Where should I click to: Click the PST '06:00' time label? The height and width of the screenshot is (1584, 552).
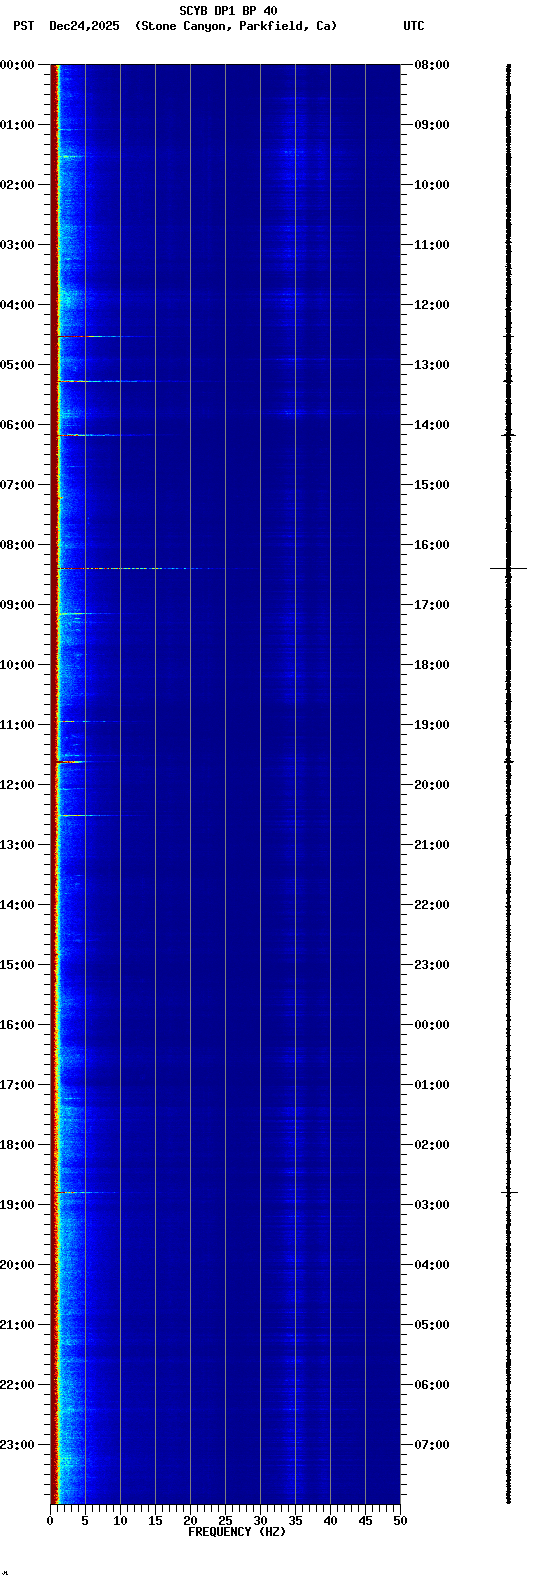17,425
